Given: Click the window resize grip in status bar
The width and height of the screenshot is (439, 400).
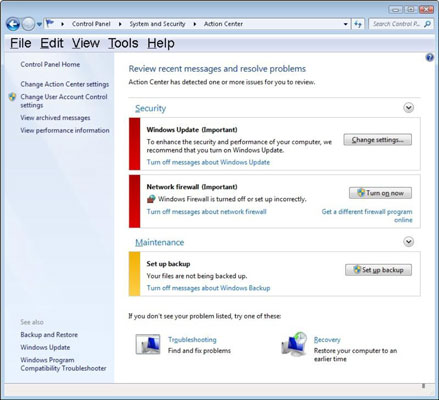Looking at the screenshot, I should [x=423, y=386].
